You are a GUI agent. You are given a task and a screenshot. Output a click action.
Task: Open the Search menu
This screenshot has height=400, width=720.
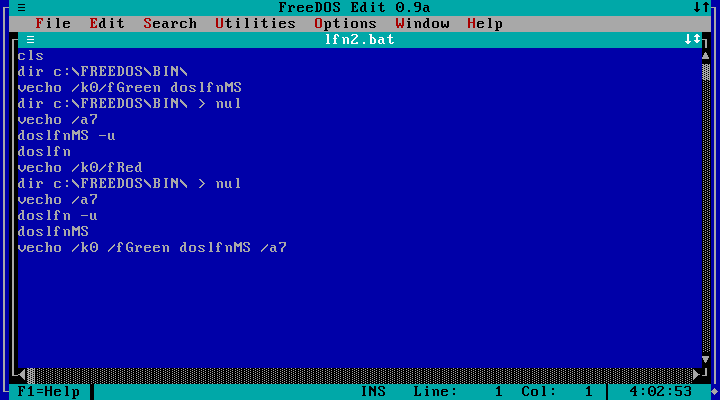pos(170,23)
